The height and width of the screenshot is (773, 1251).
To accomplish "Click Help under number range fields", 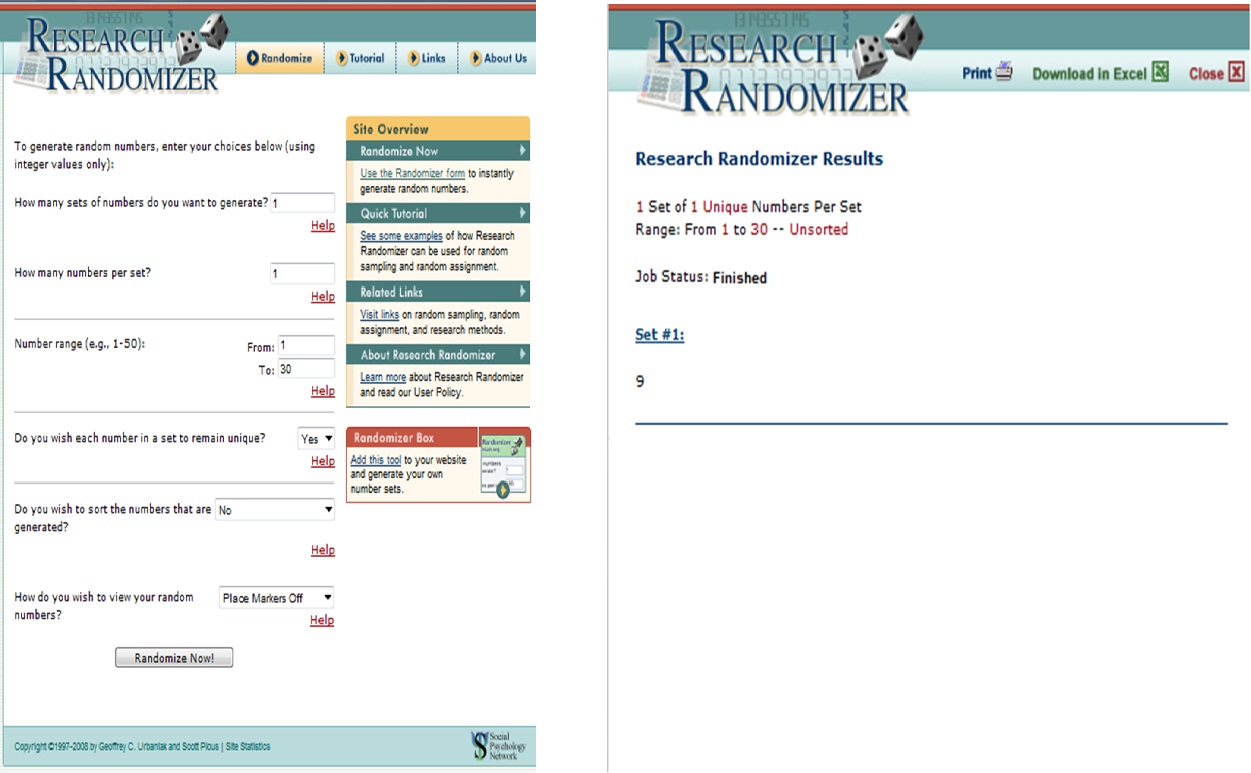I will [x=323, y=391].
